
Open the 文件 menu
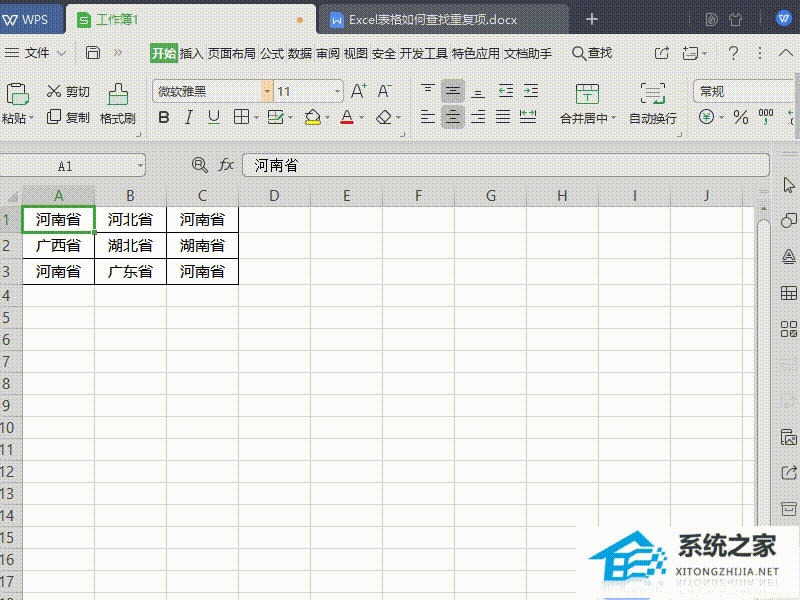pos(35,53)
